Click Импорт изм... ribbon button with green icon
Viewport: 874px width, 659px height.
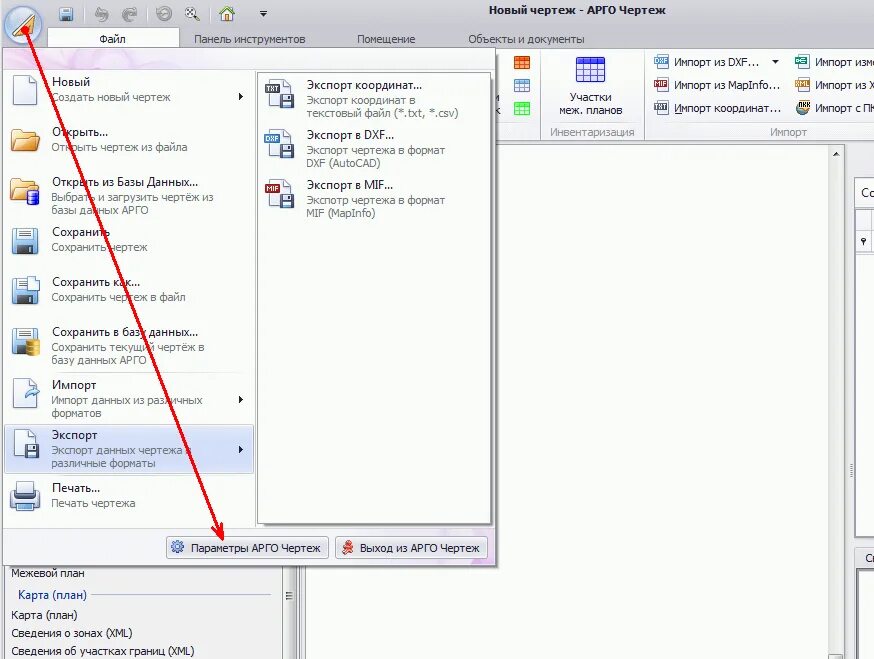tap(833, 62)
